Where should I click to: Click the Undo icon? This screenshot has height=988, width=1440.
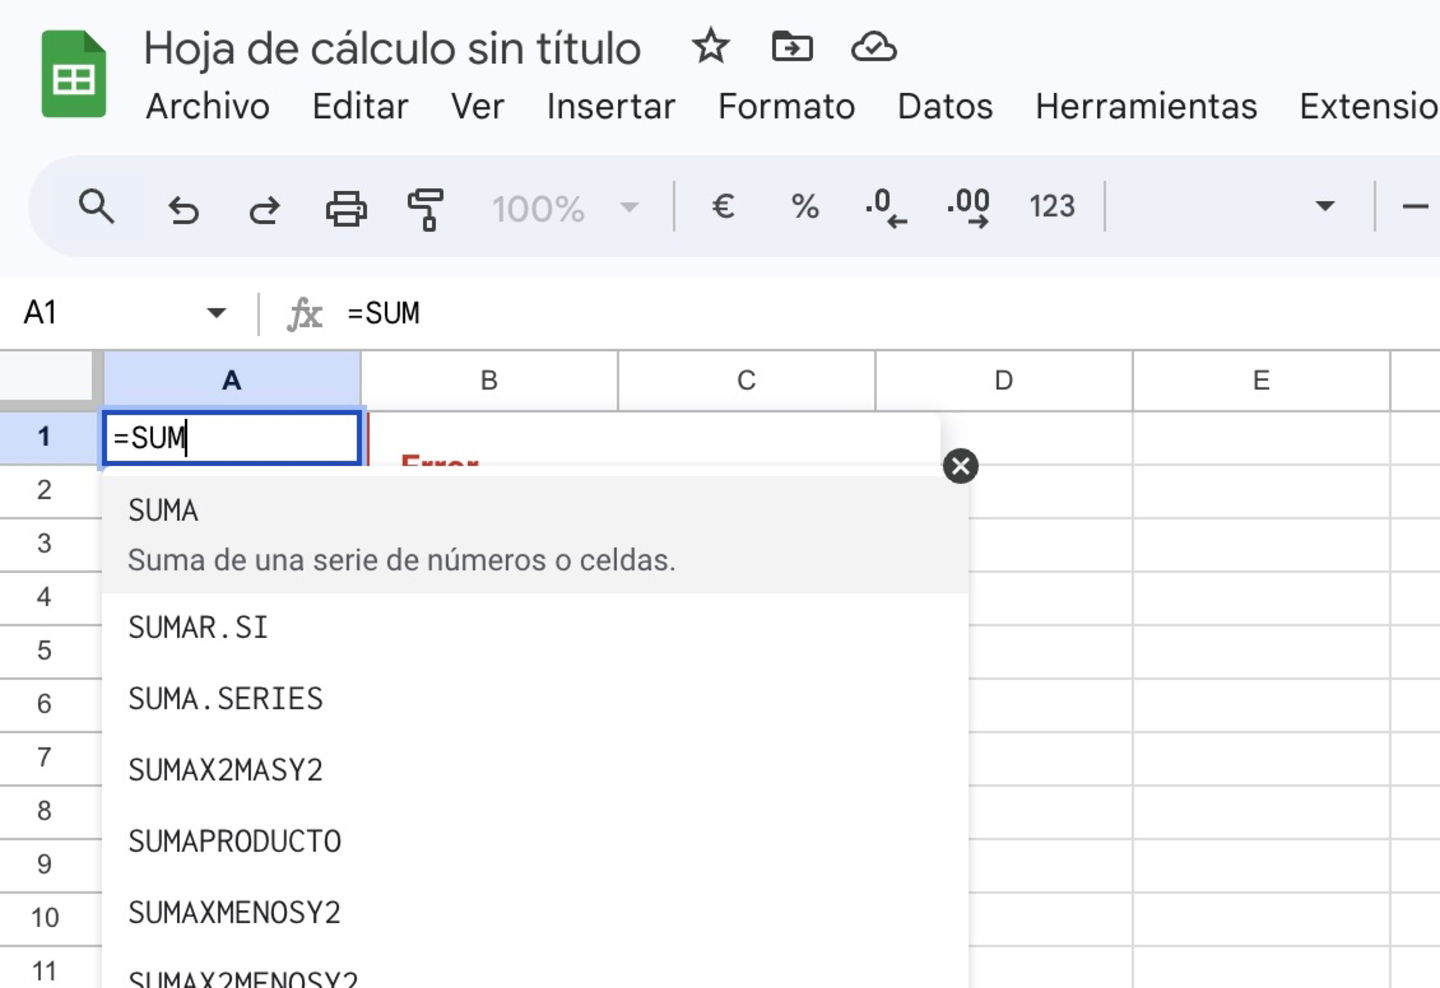[184, 209]
